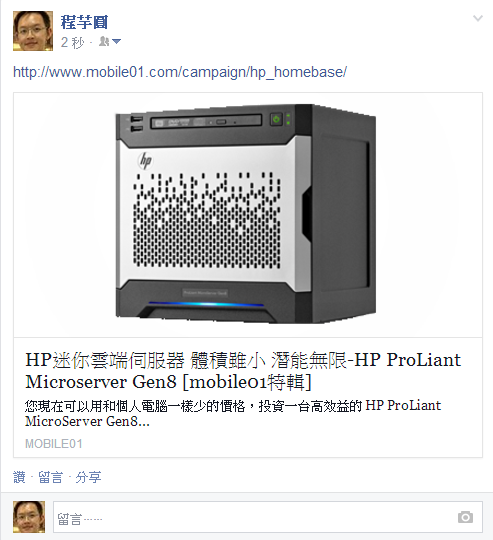
Task: Open poster's profile picture at post top
Action: pyautogui.click(x=33, y=31)
